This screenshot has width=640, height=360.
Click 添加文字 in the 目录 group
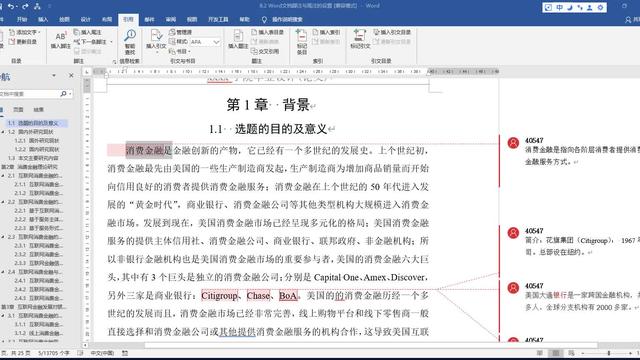(x=25, y=32)
